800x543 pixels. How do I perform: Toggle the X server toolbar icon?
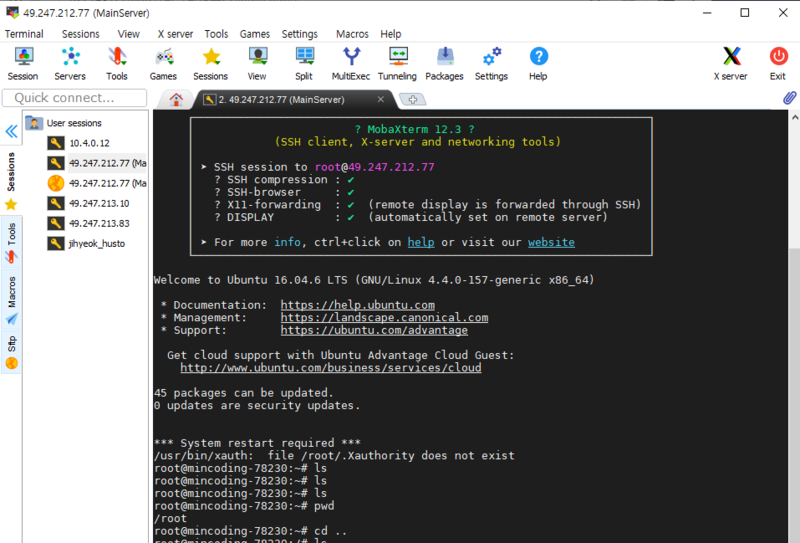tap(731, 64)
